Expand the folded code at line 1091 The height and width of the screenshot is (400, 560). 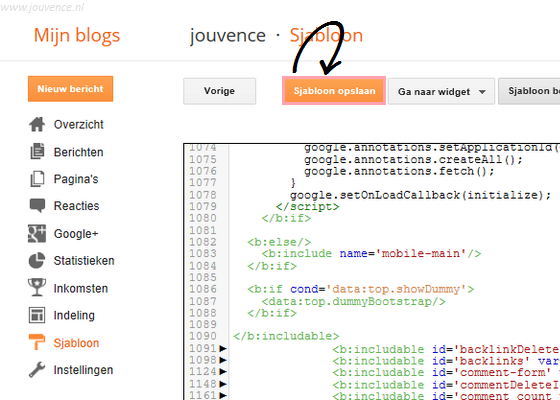(223, 348)
